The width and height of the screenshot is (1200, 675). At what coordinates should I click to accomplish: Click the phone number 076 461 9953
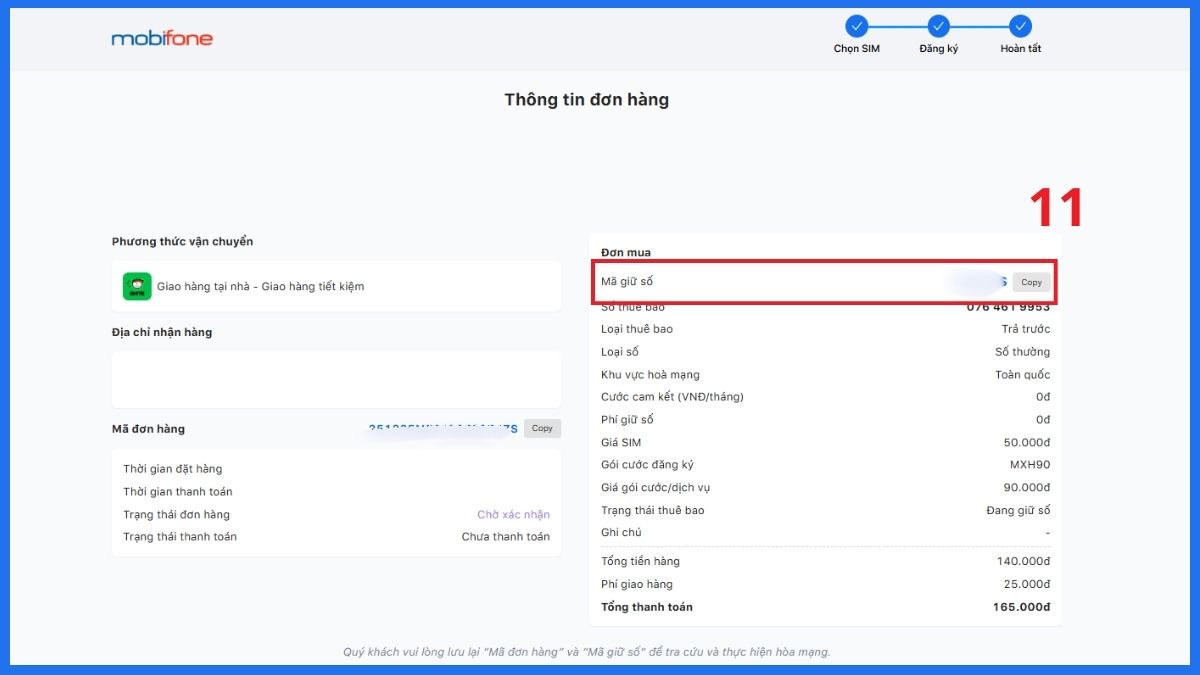coord(1011,305)
